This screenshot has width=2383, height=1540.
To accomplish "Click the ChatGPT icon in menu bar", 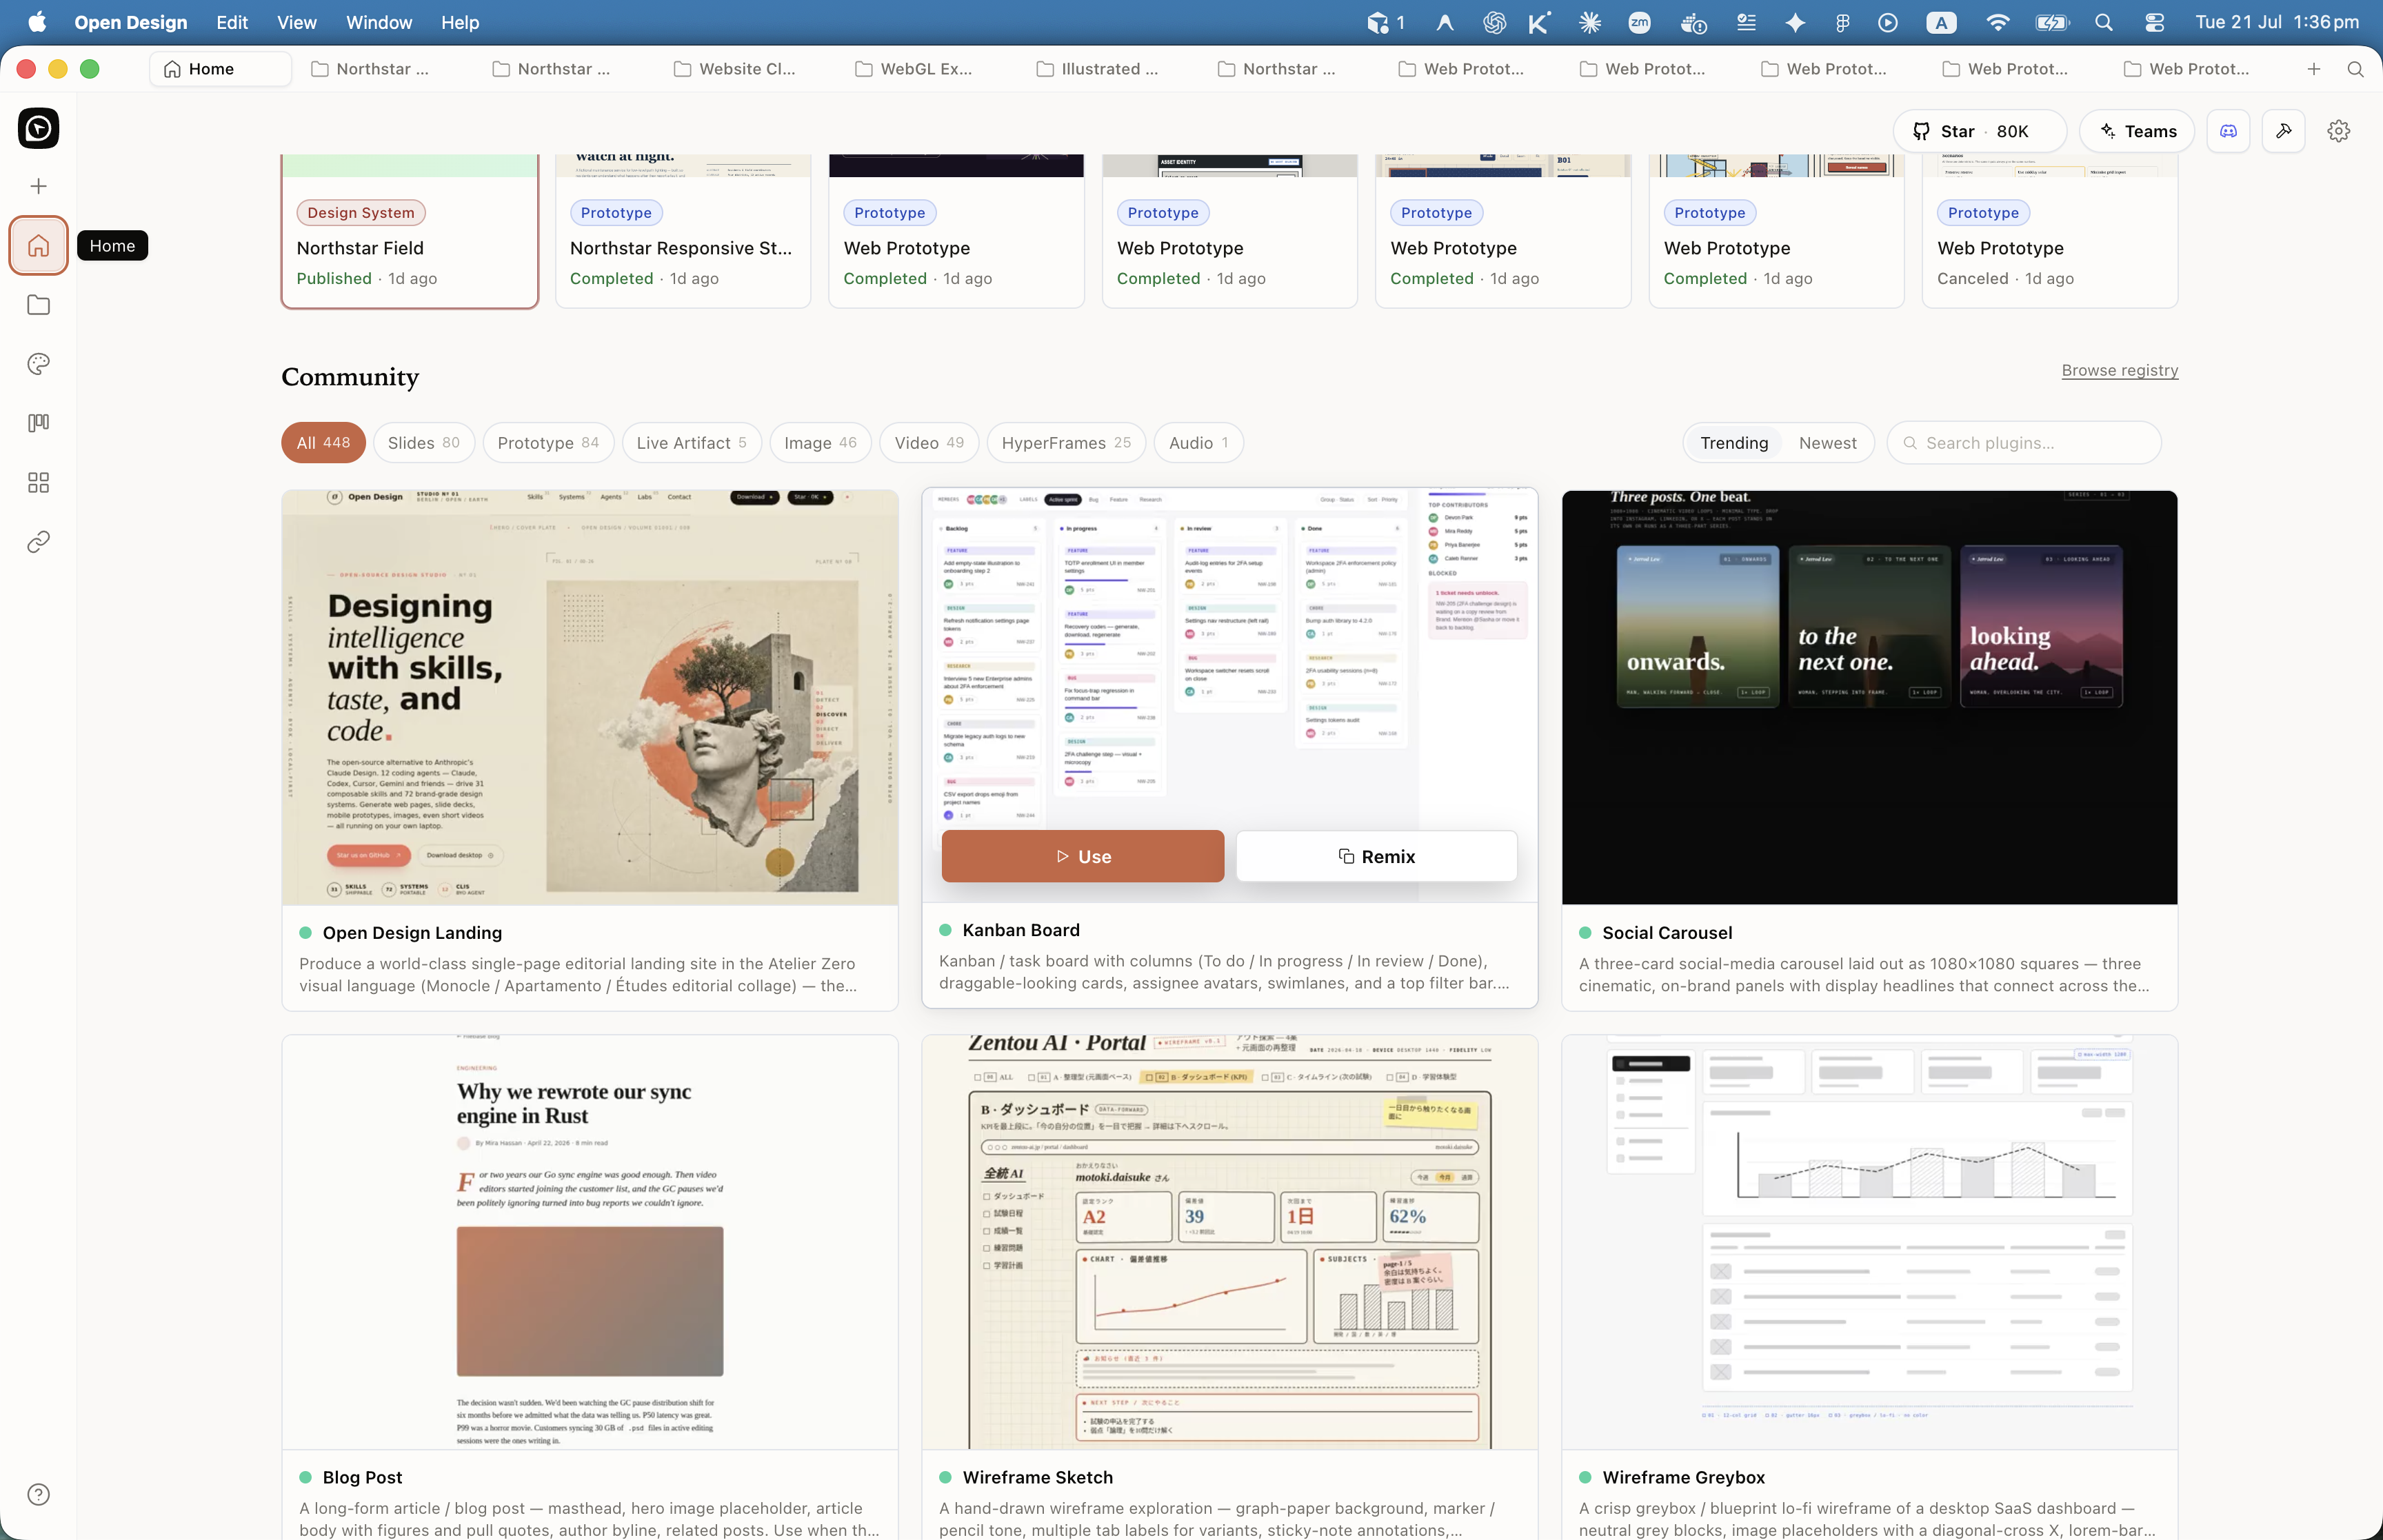I will (x=1494, y=22).
